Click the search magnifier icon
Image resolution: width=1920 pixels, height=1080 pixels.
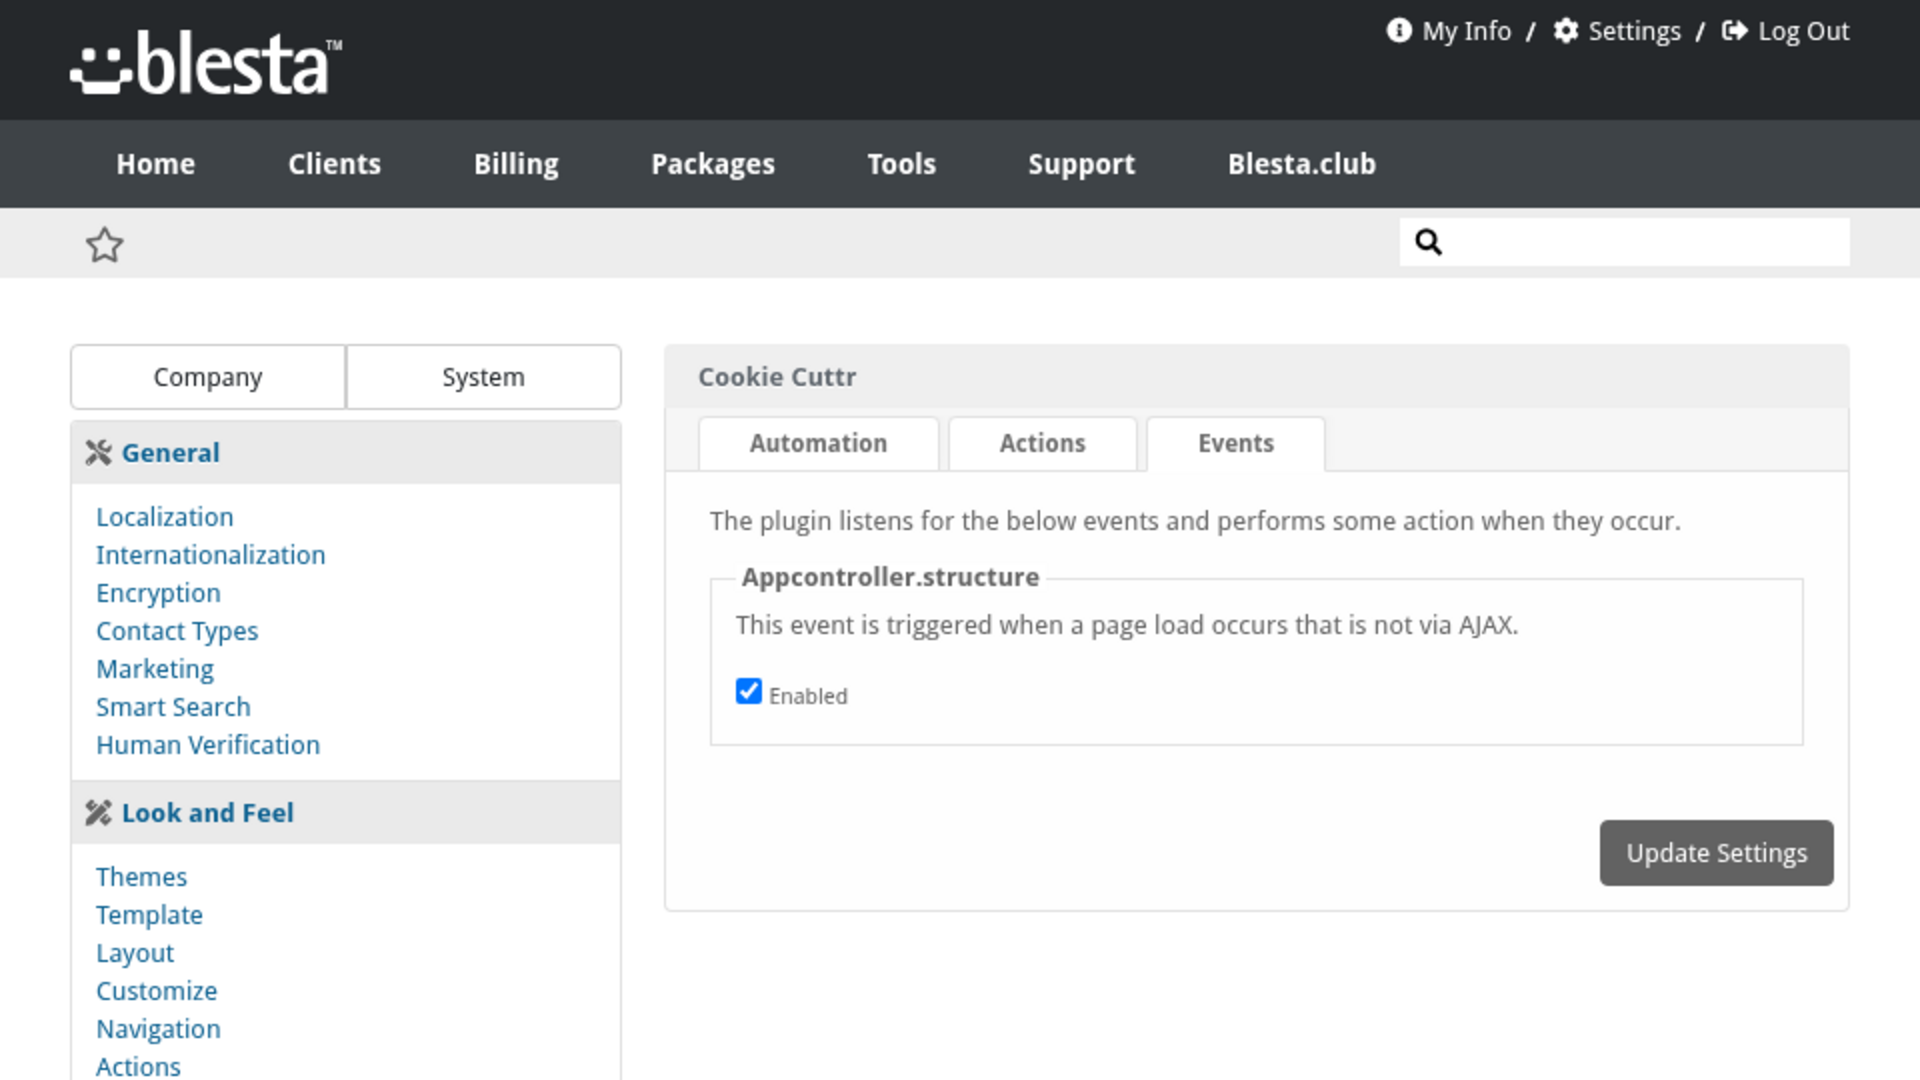click(1428, 242)
